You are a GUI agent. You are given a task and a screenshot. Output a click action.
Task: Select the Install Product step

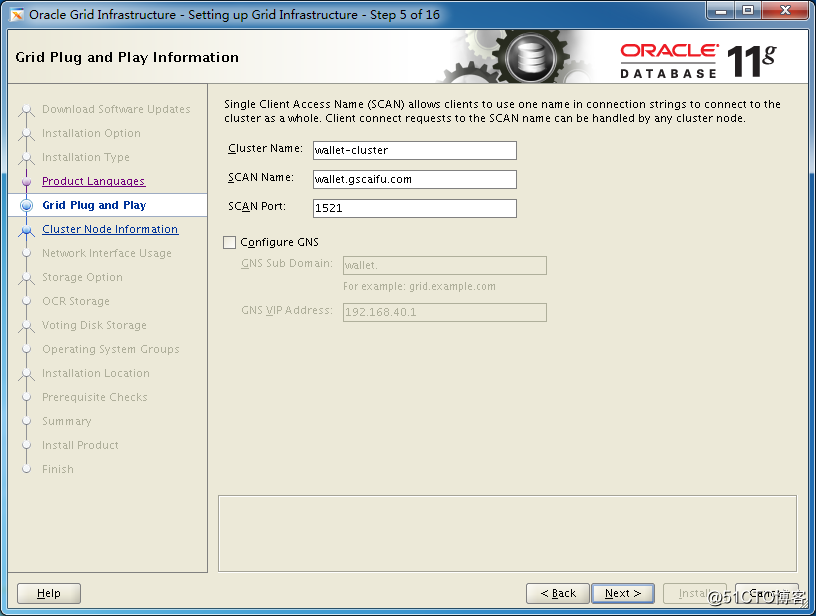tap(80, 445)
